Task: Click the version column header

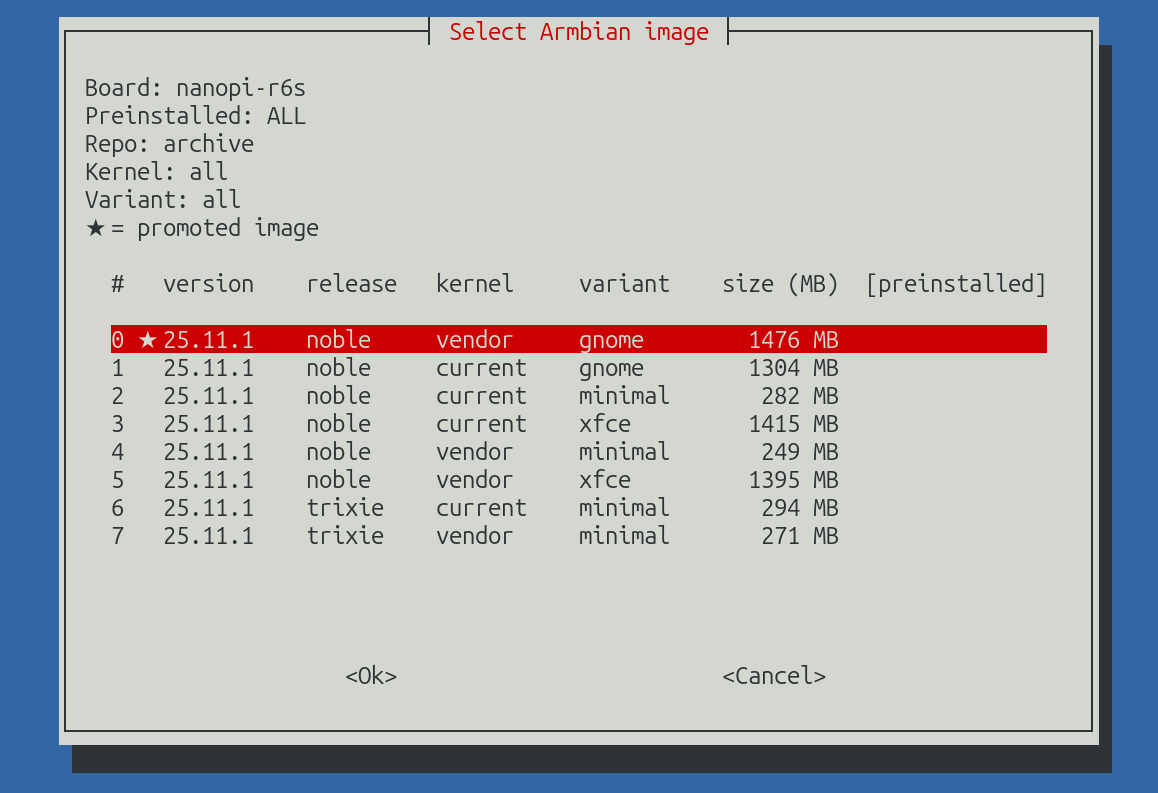Action: [208, 284]
